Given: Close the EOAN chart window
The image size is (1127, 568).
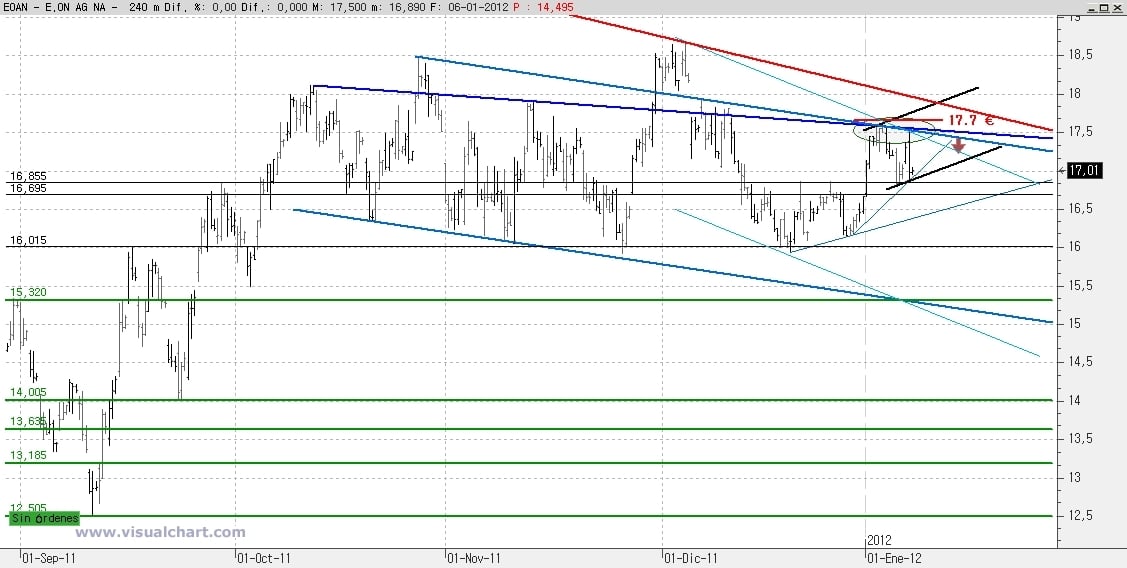Looking at the screenshot, I should tap(1118, 6).
